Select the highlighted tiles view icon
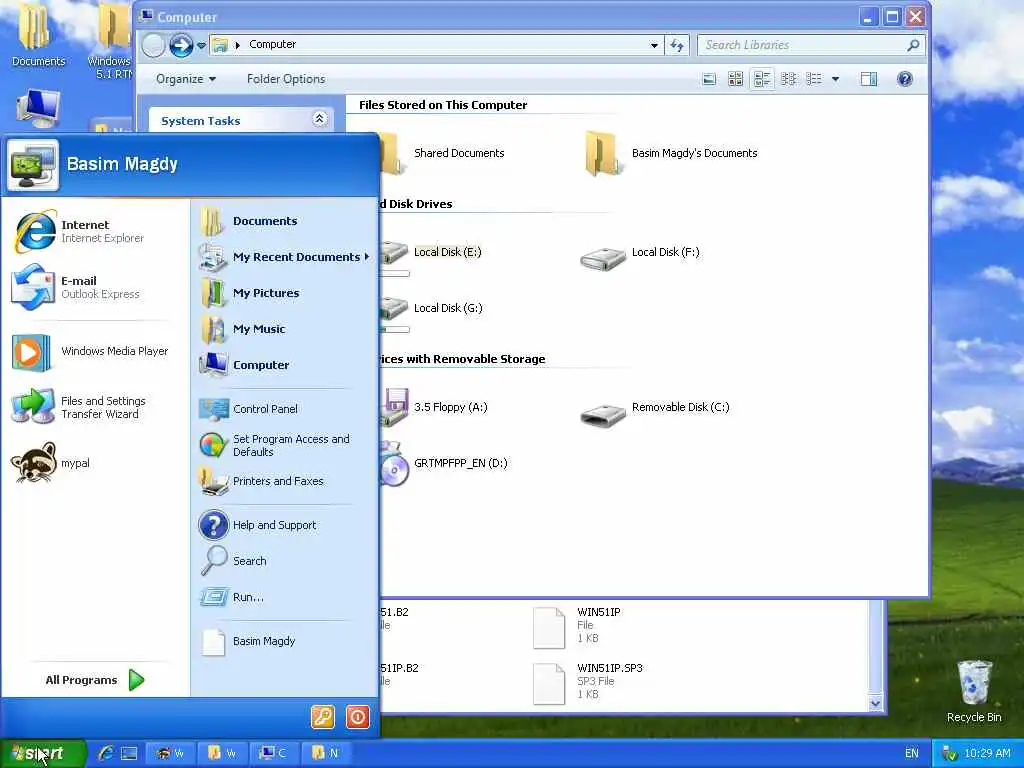Viewport: 1024px width, 768px height. 762,80
